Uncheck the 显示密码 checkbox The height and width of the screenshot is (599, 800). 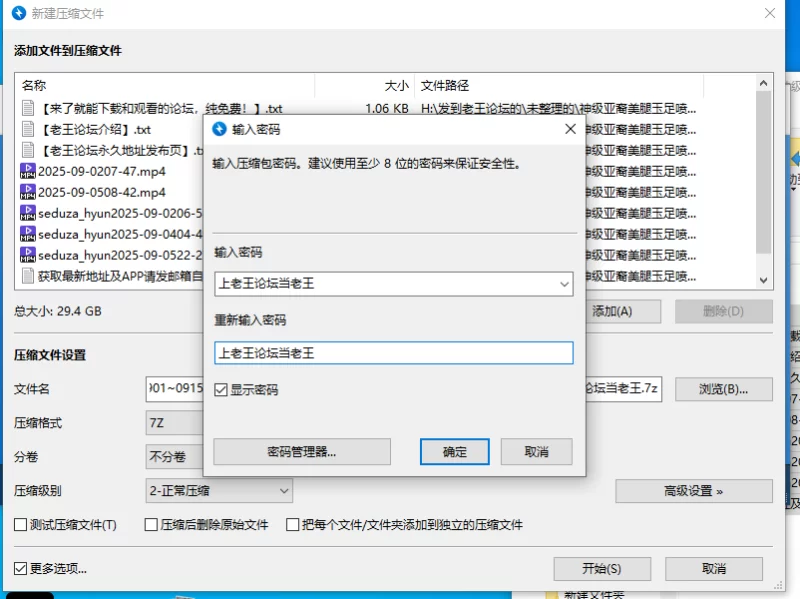pos(221,390)
